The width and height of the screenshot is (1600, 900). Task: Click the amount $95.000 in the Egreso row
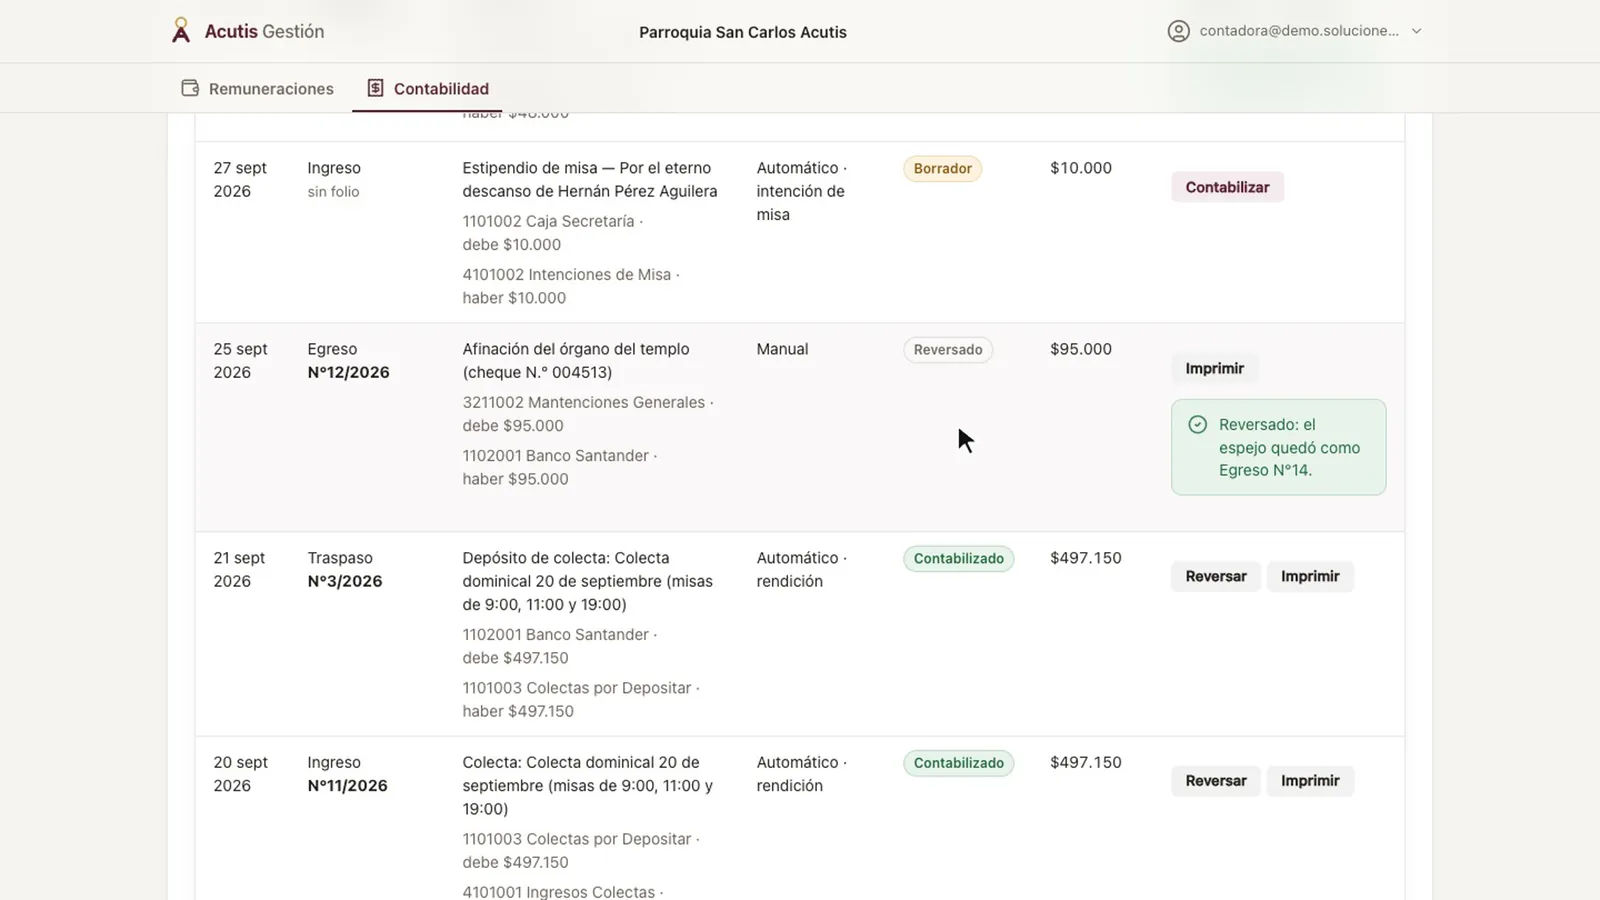coord(1081,349)
